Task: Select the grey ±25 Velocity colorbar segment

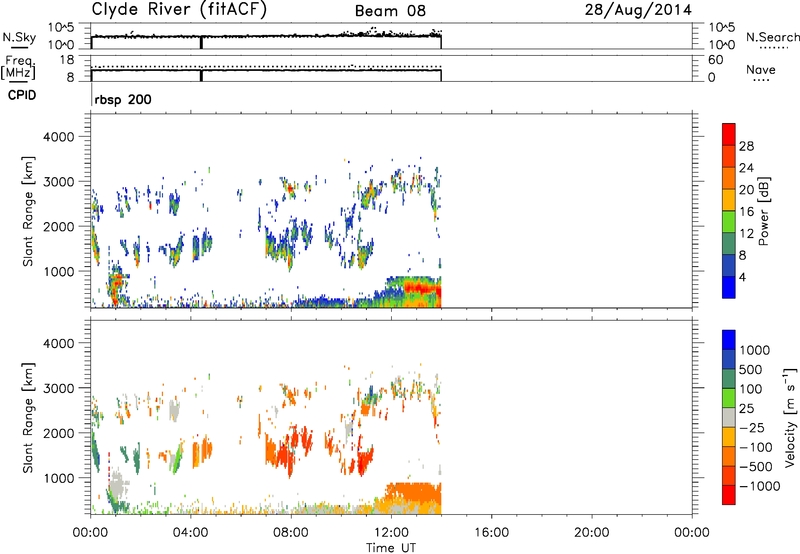Action: point(729,418)
